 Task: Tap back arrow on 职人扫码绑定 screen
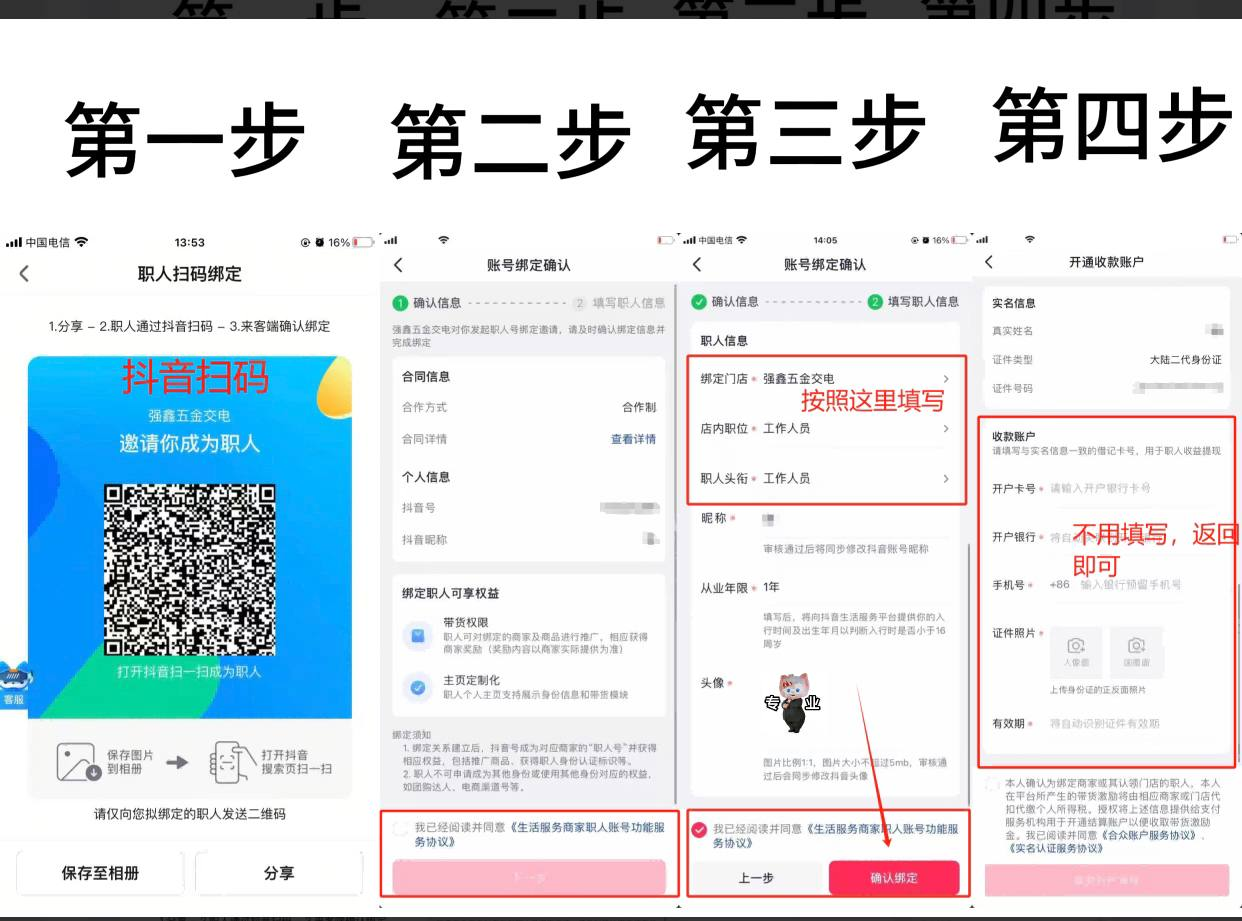coord(25,274)
